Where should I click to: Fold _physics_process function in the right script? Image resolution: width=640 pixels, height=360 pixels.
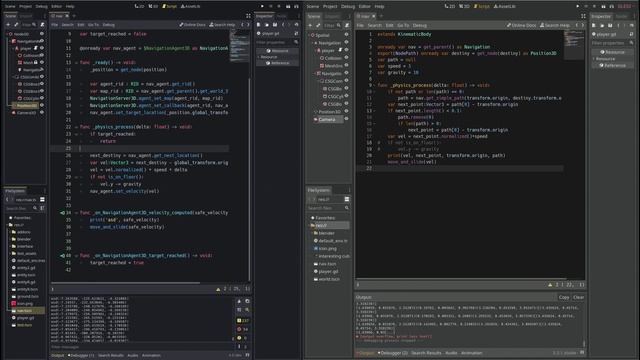click(x=374, y=85)
